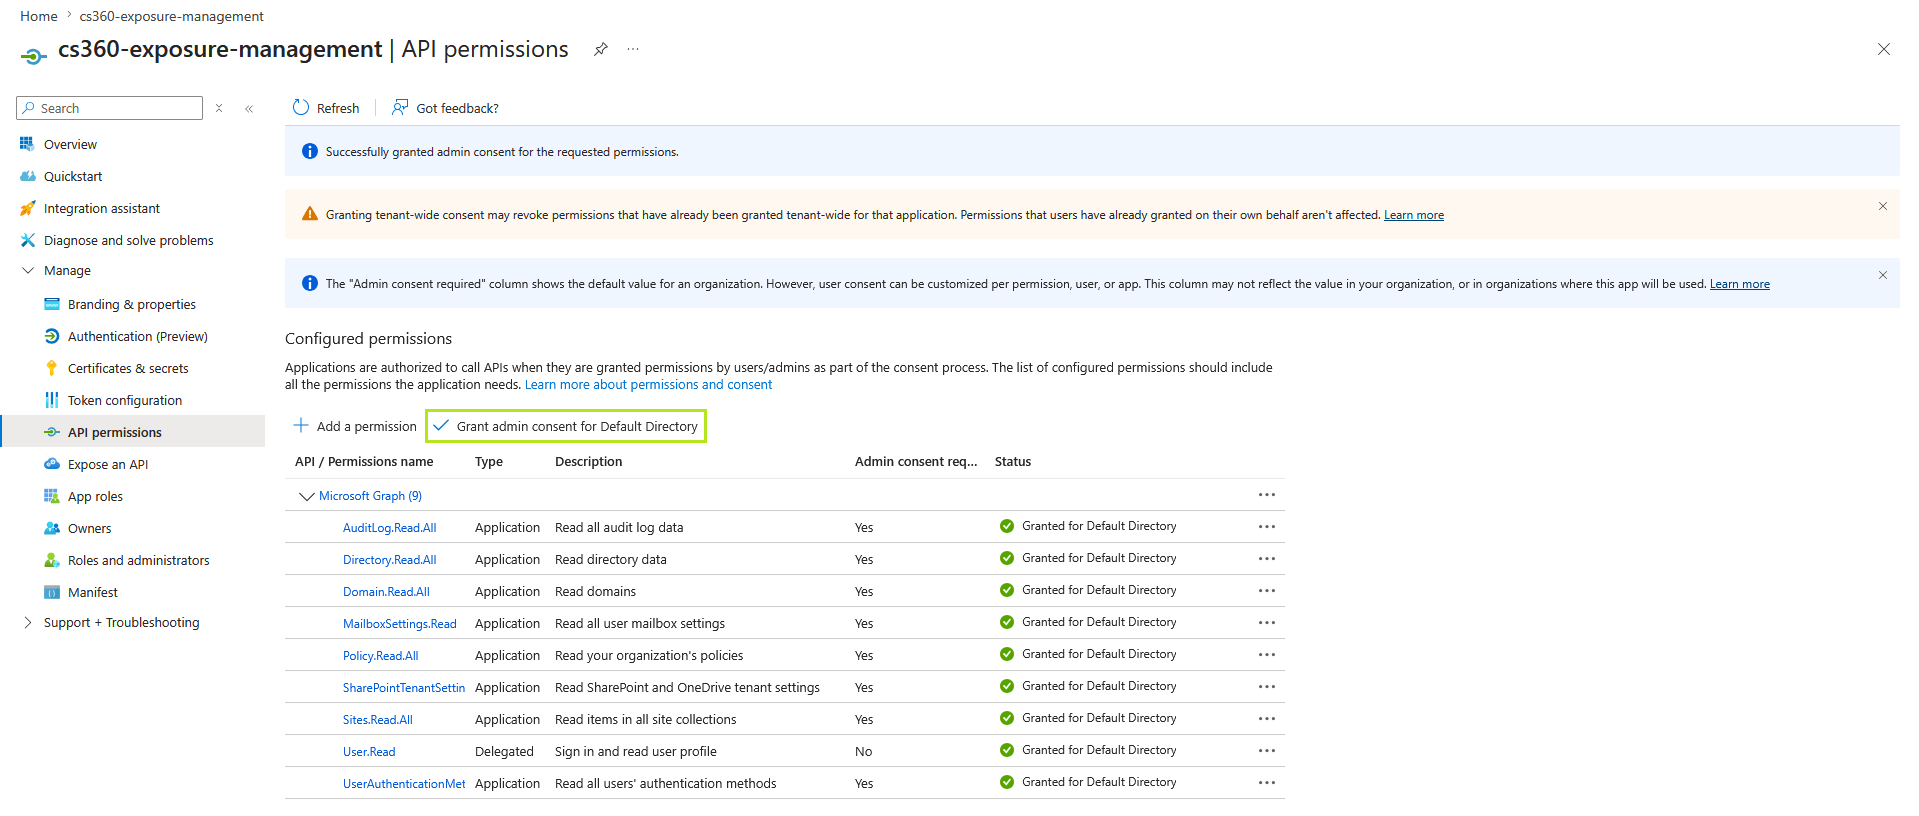The height and width of the screenshot is (816, 1919).
Task: Click Home in breadcrumb
Action: (39, 16)
